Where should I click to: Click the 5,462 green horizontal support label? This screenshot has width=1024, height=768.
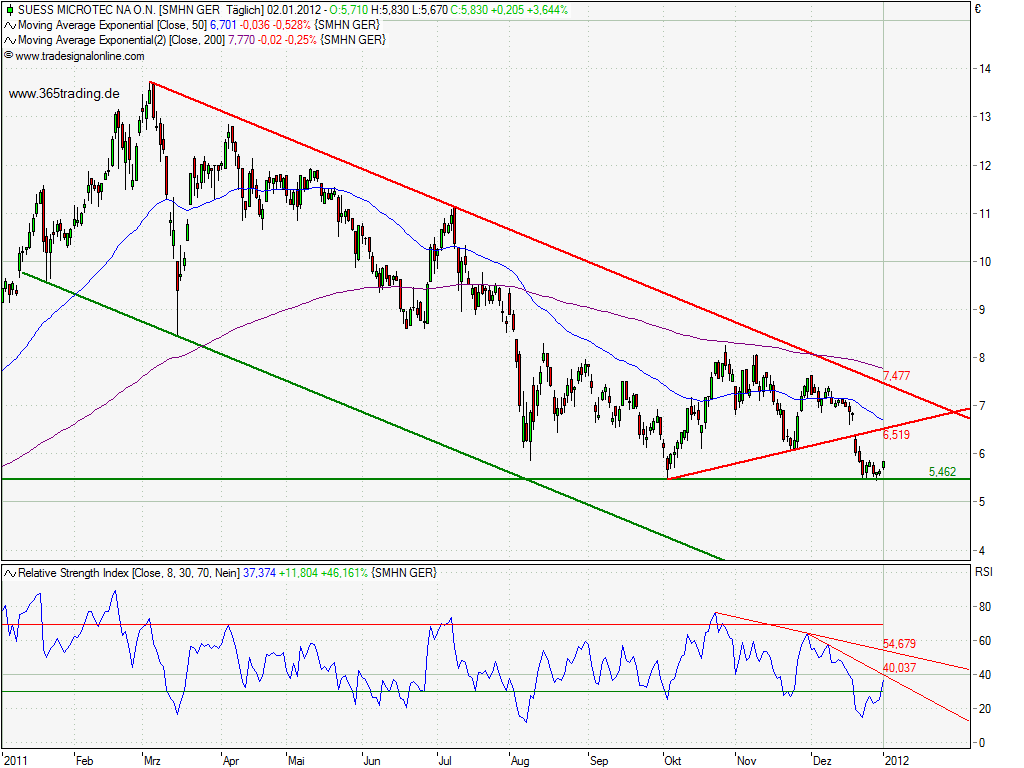[944, 470]
